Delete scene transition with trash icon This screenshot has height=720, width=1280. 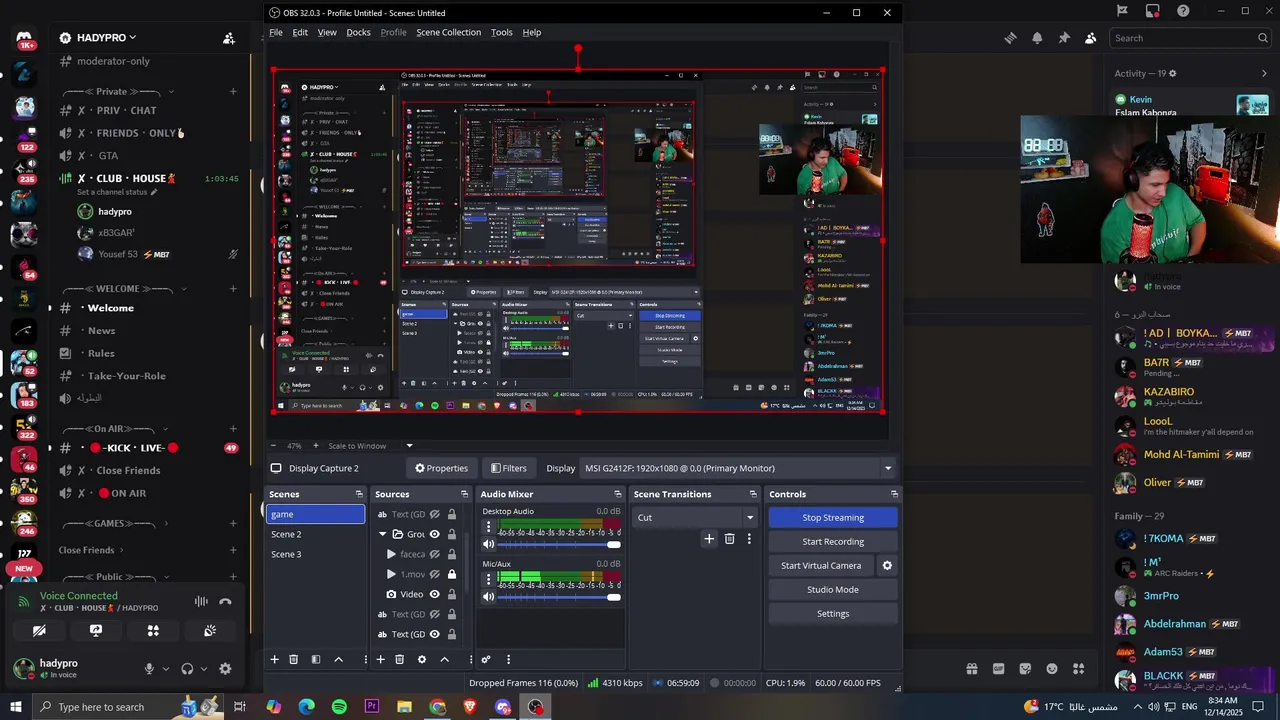(x=729, y=539)
